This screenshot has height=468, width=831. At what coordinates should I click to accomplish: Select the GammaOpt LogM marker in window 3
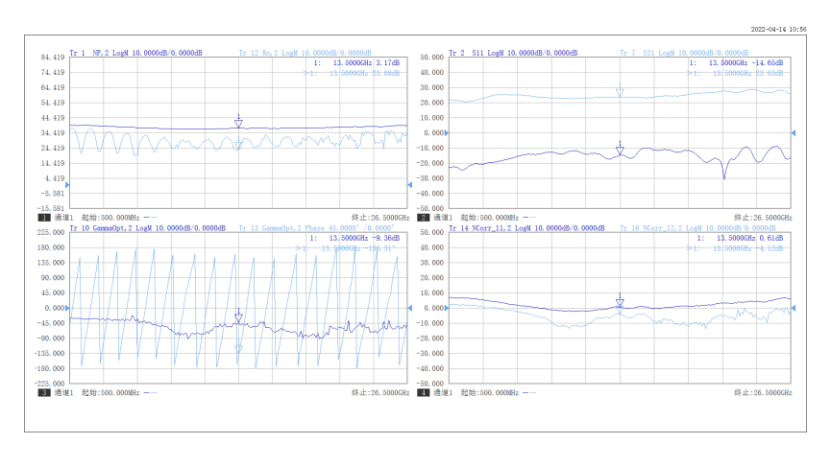pos(238,317)
